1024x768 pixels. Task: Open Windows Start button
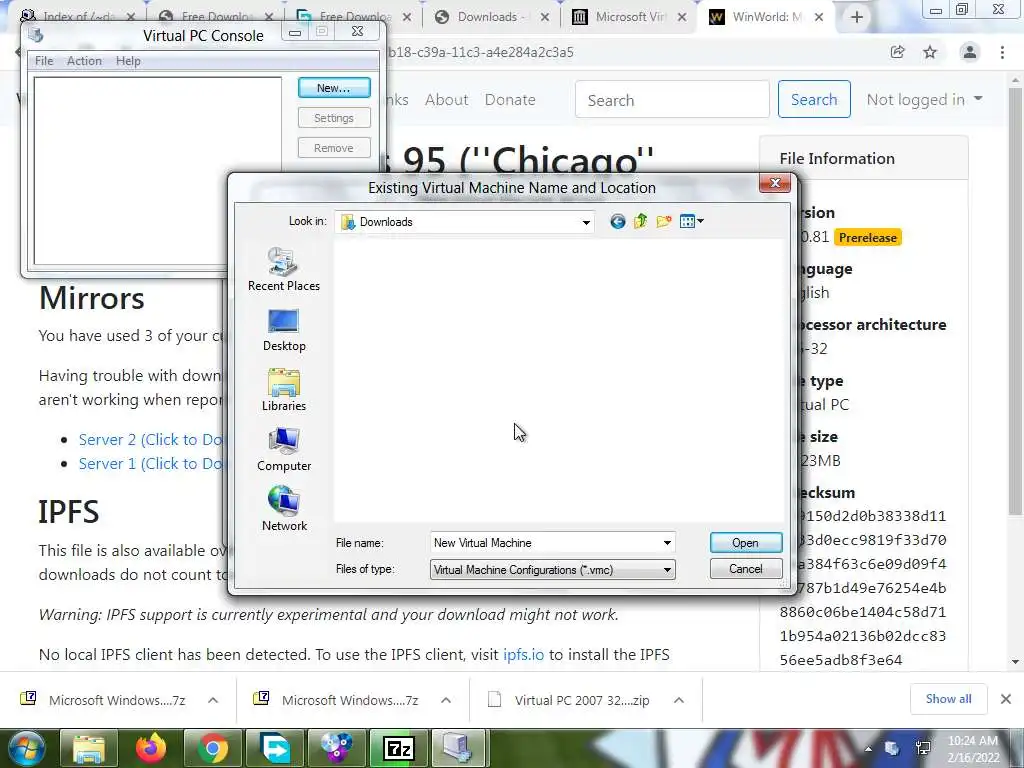point(26,748)
